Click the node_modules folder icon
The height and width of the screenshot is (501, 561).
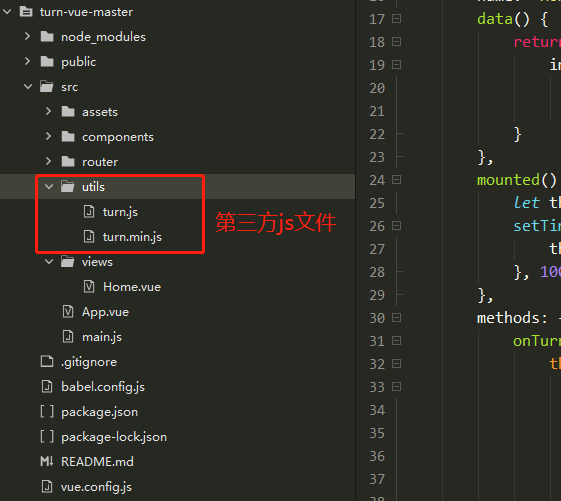[47, 37]
